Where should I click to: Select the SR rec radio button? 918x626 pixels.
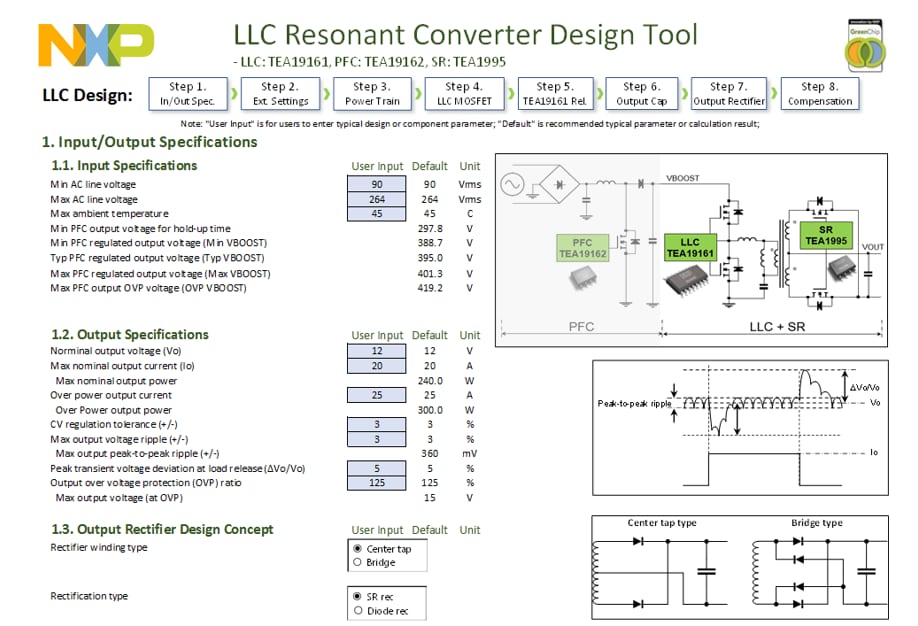point(358,597)
